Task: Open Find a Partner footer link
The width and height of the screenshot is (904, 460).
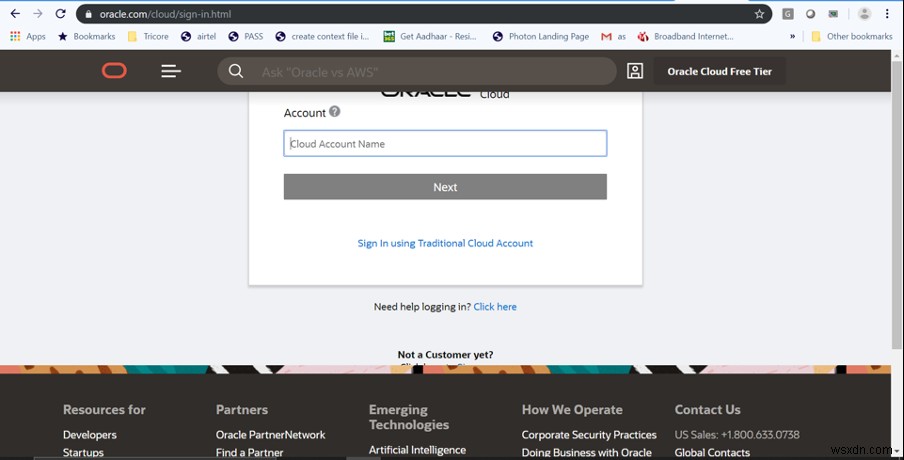Action: pyautogui.click(x=250, y=453)
